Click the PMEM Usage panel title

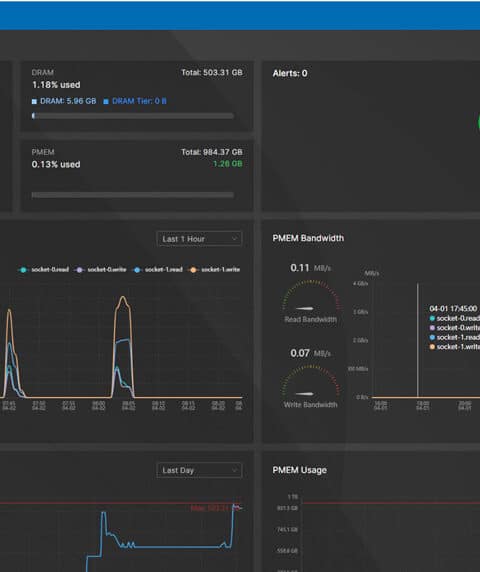[299, 470]
